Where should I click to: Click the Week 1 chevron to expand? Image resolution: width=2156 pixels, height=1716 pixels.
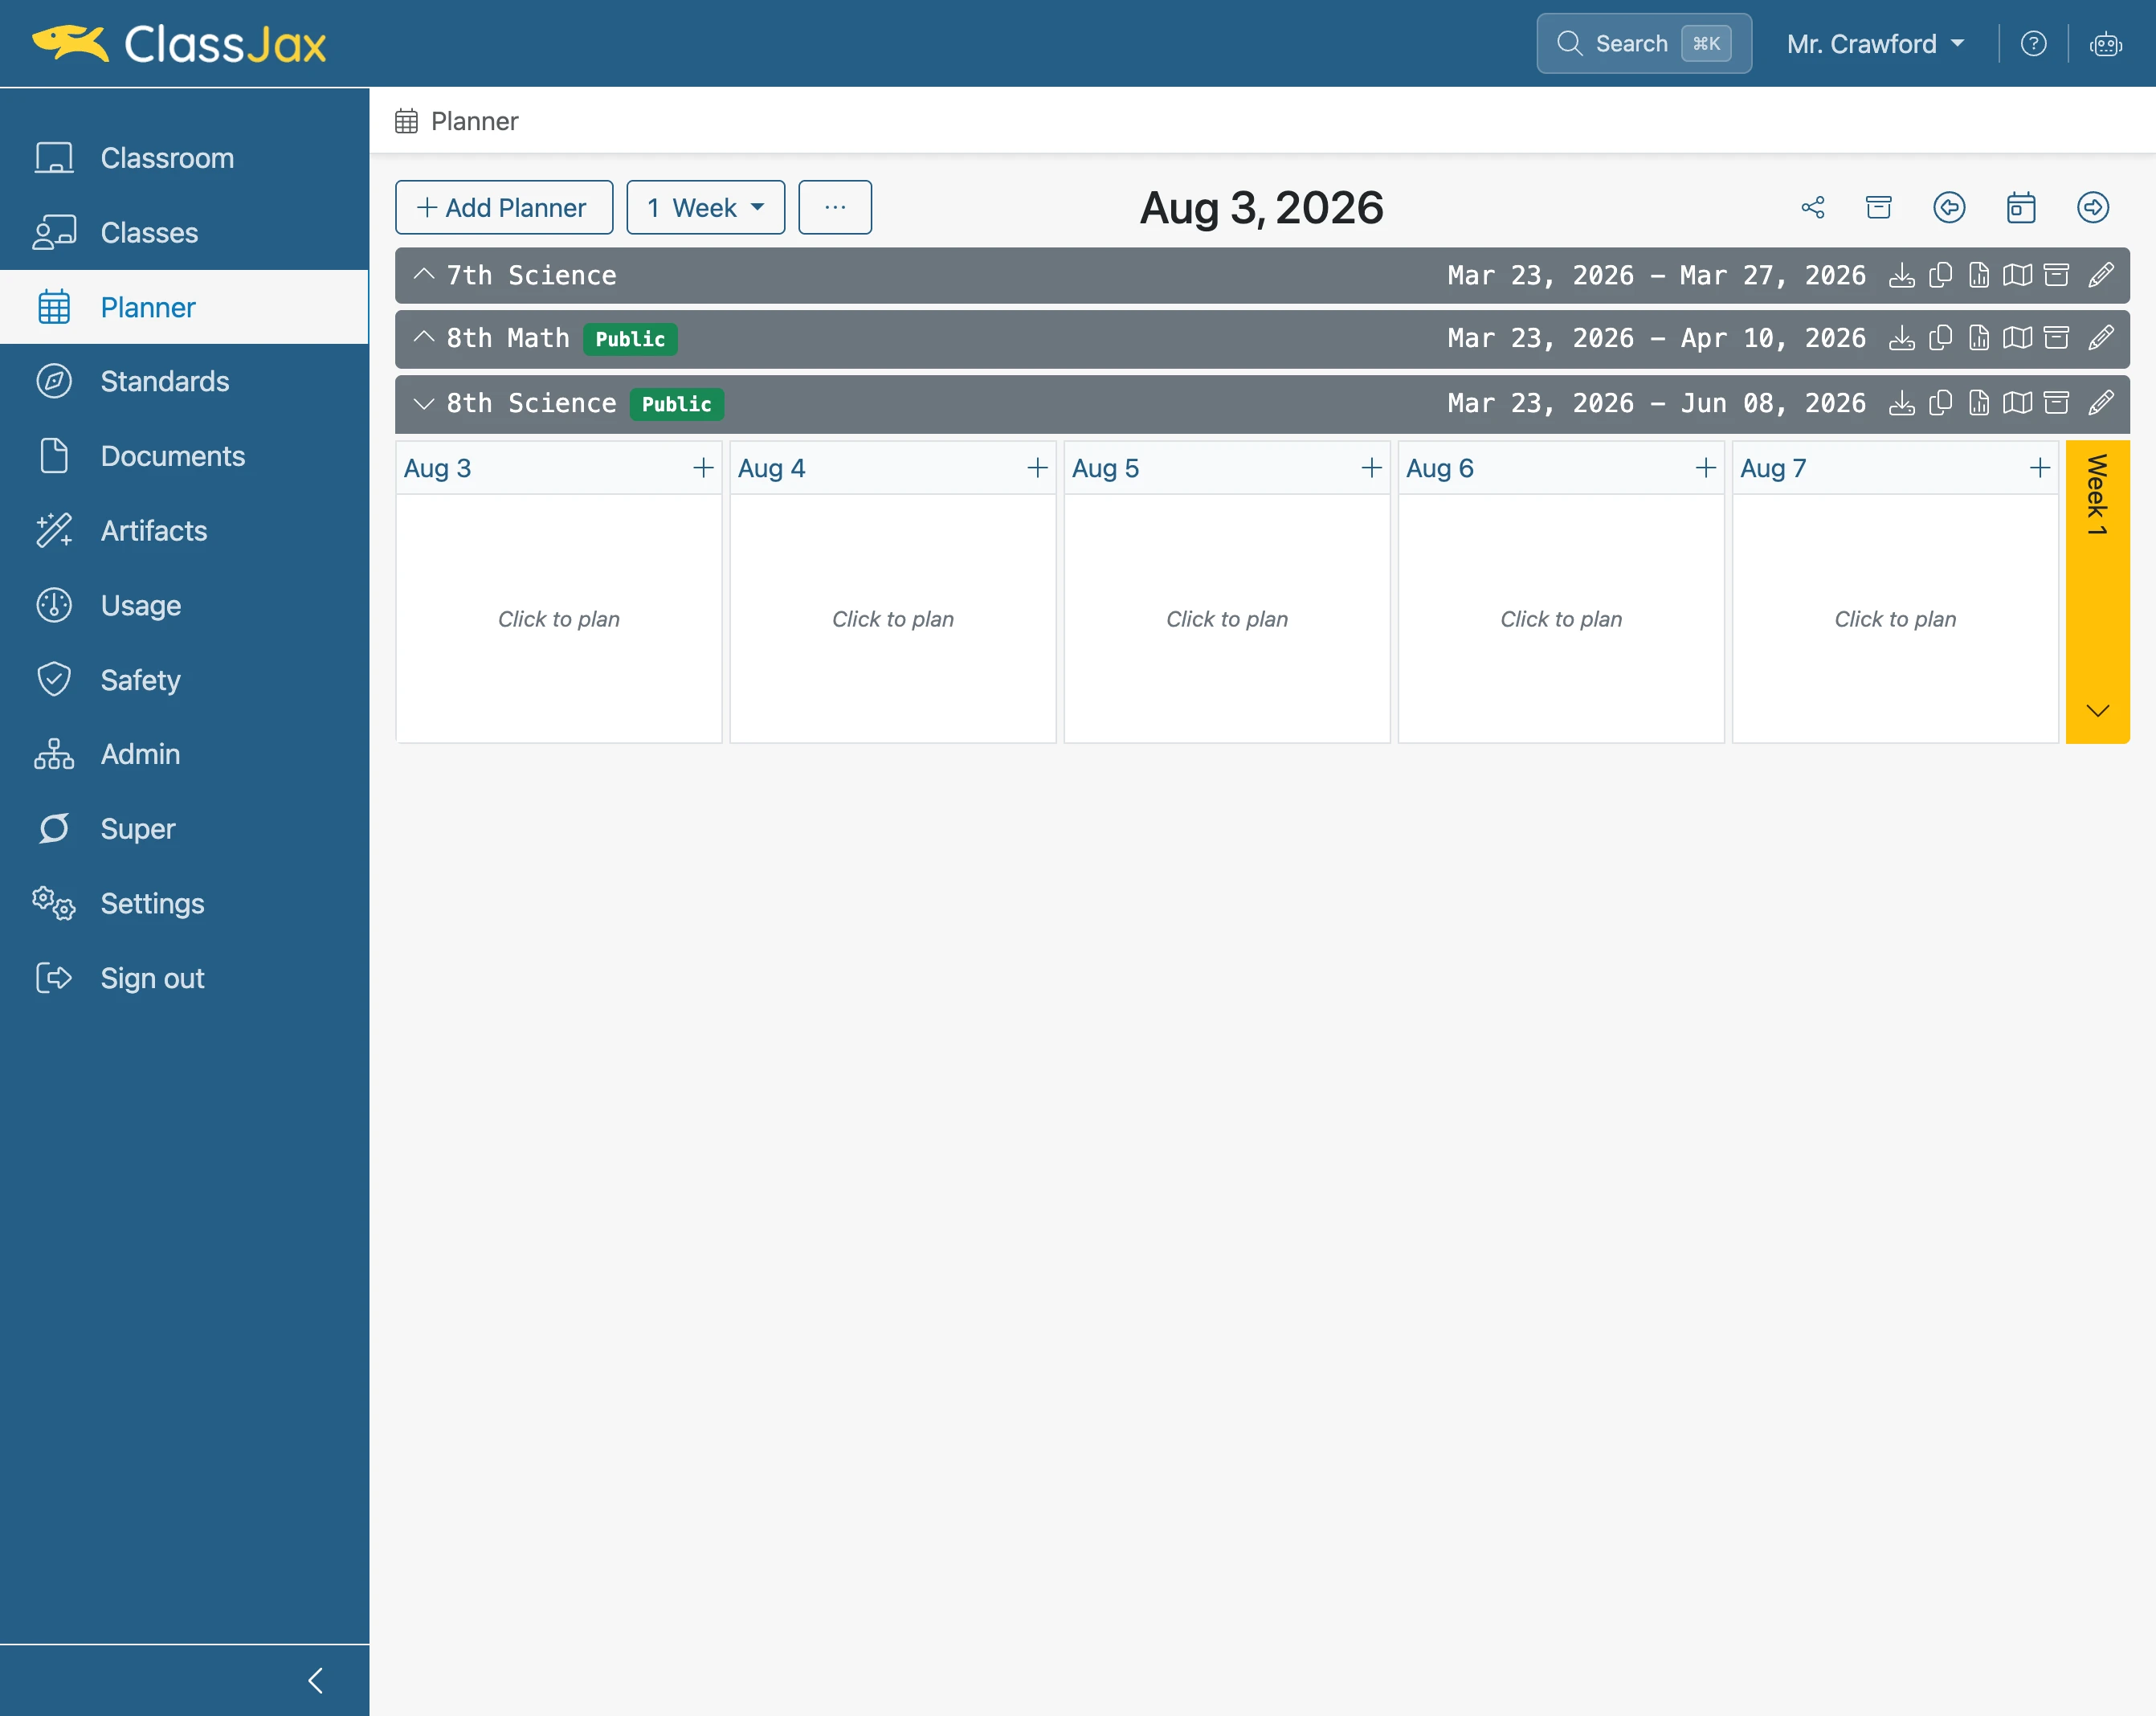pos(2097,710)
